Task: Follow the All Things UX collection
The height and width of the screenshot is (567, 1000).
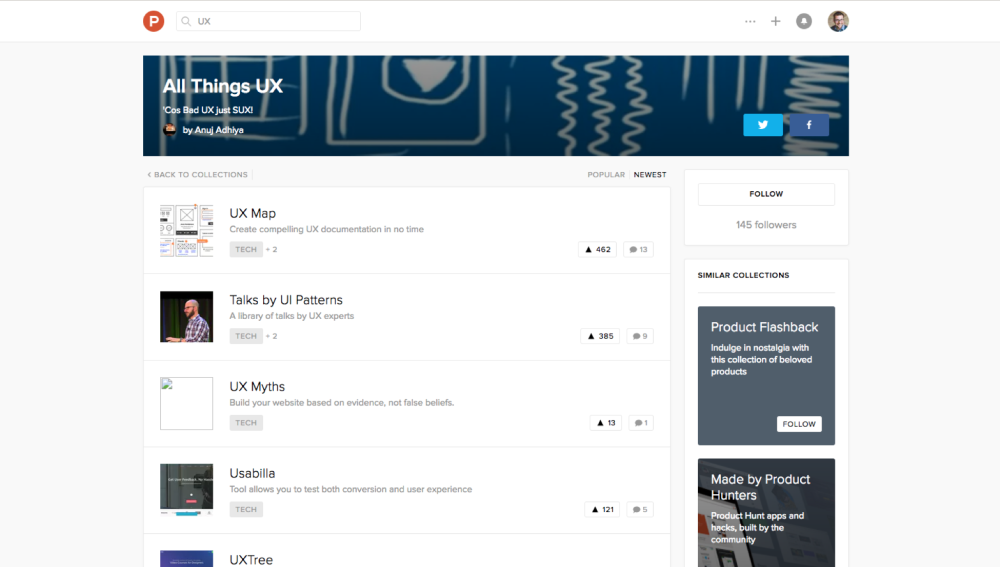Action: (x=766, y=194)
